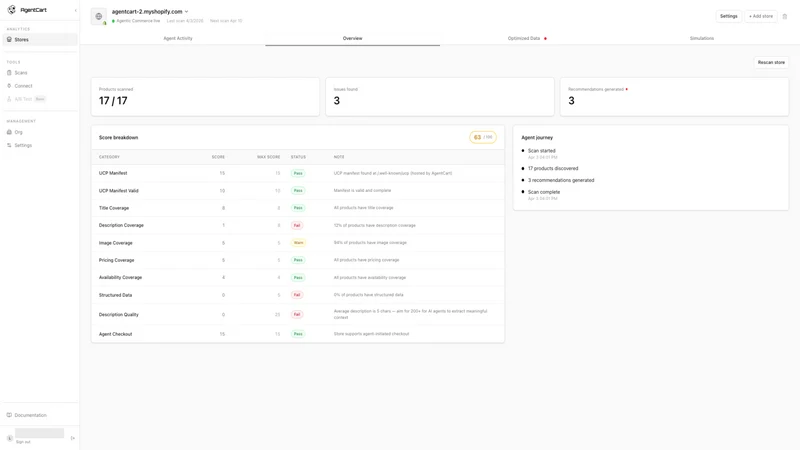The width and height of the screenshot is (800, 450).
Task: Open the Scans tool
Action: (x=40, y=72)
